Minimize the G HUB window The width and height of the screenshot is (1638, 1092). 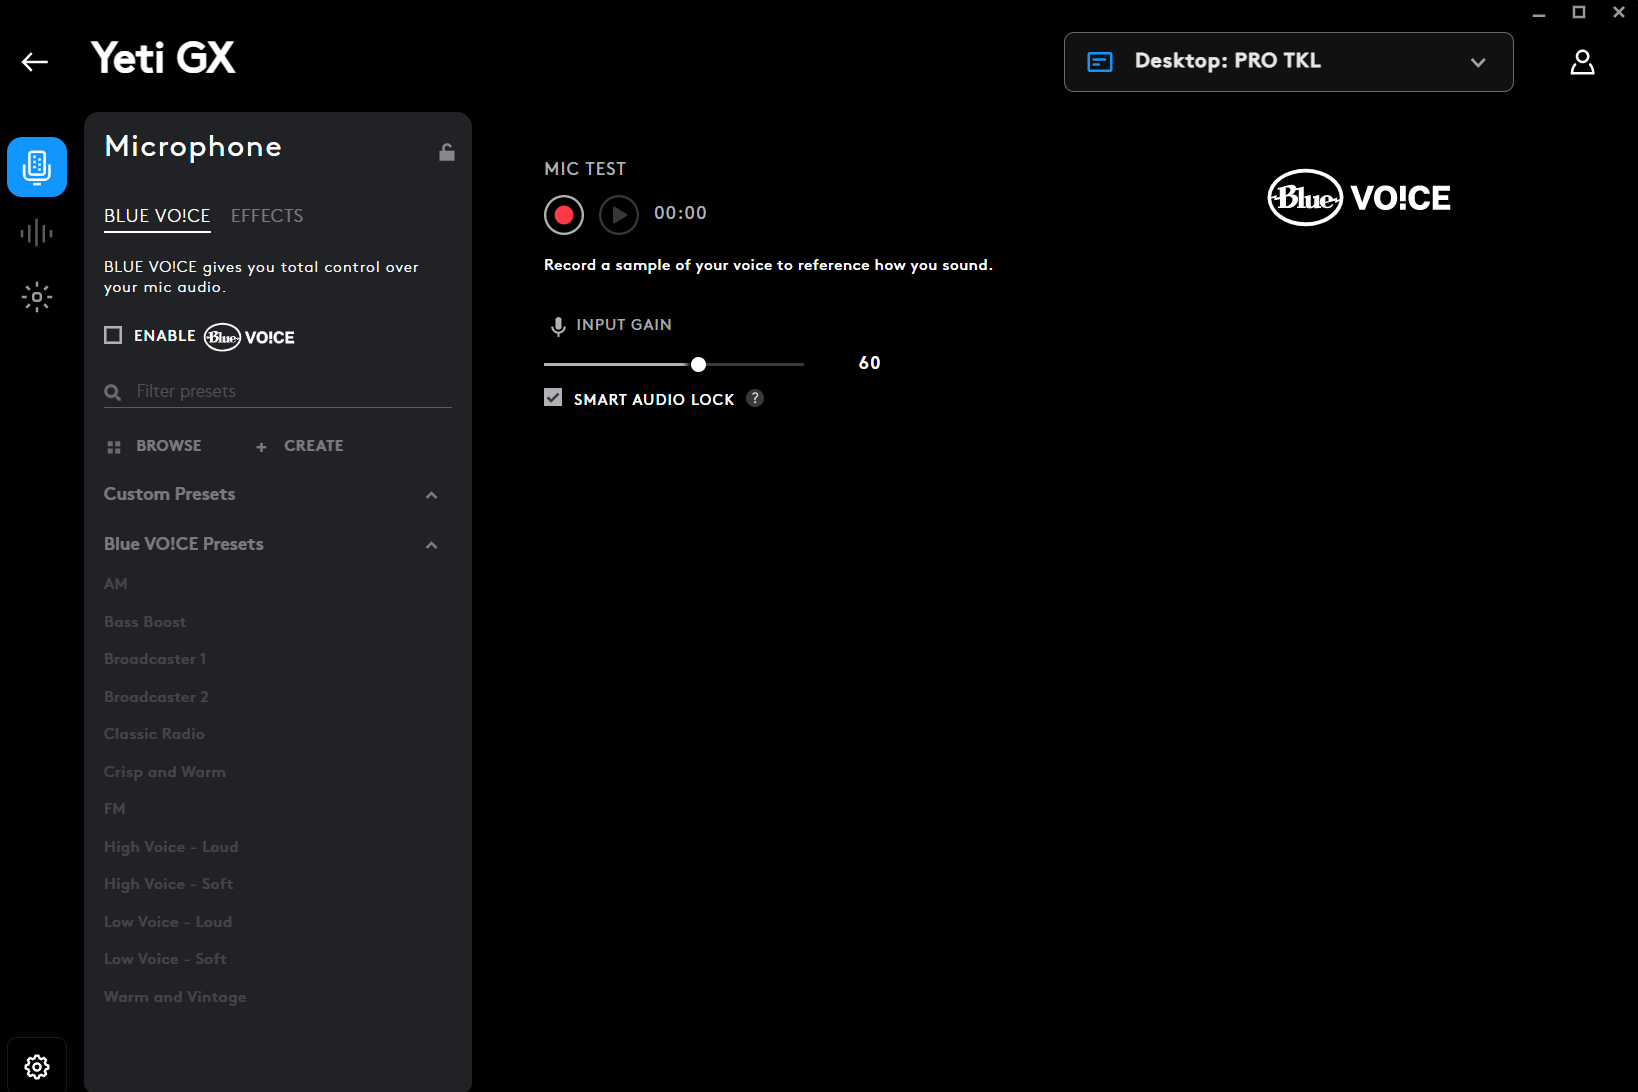pyautogui.click(x=1539, y=13)
